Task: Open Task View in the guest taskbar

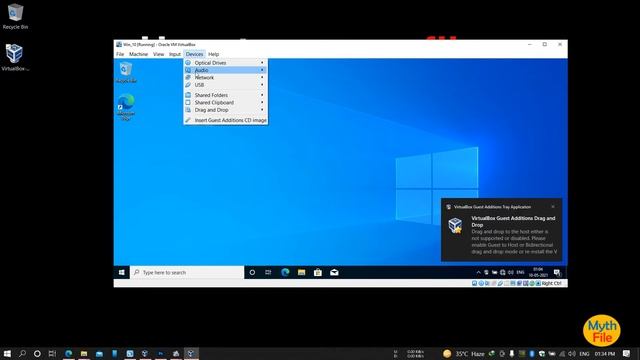Action: coord(268,272)
